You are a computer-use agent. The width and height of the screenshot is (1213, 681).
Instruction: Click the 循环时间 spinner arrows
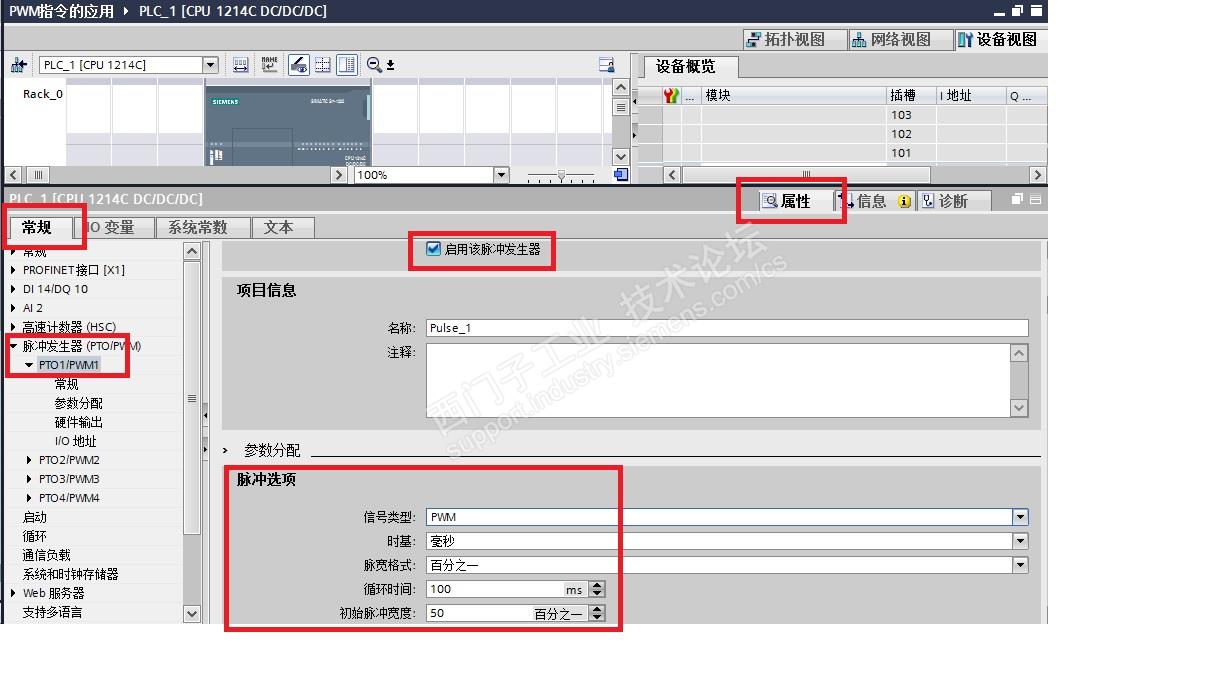point(597,589)
